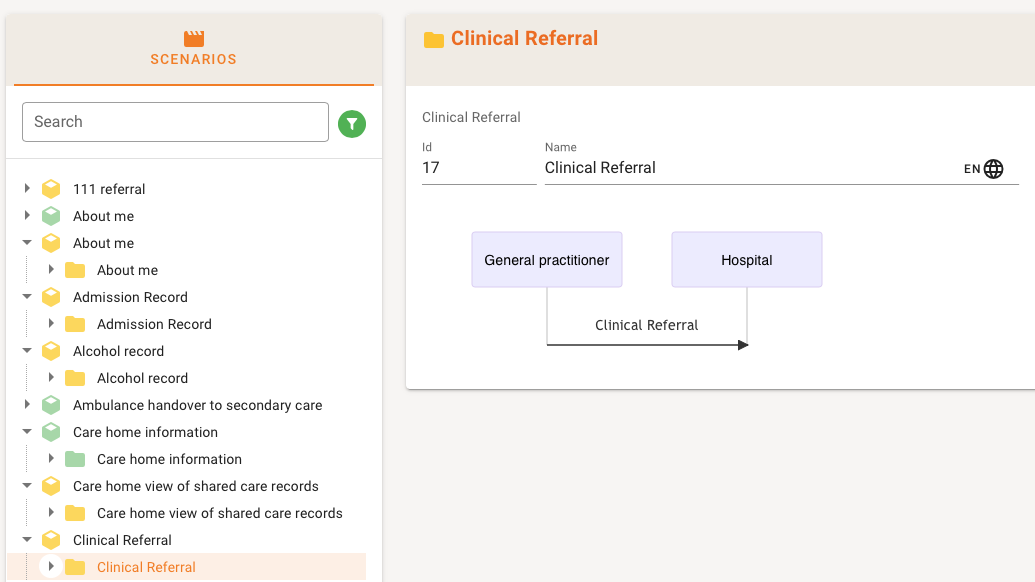Click the Hospital diagram box

[x=747, y=260]
